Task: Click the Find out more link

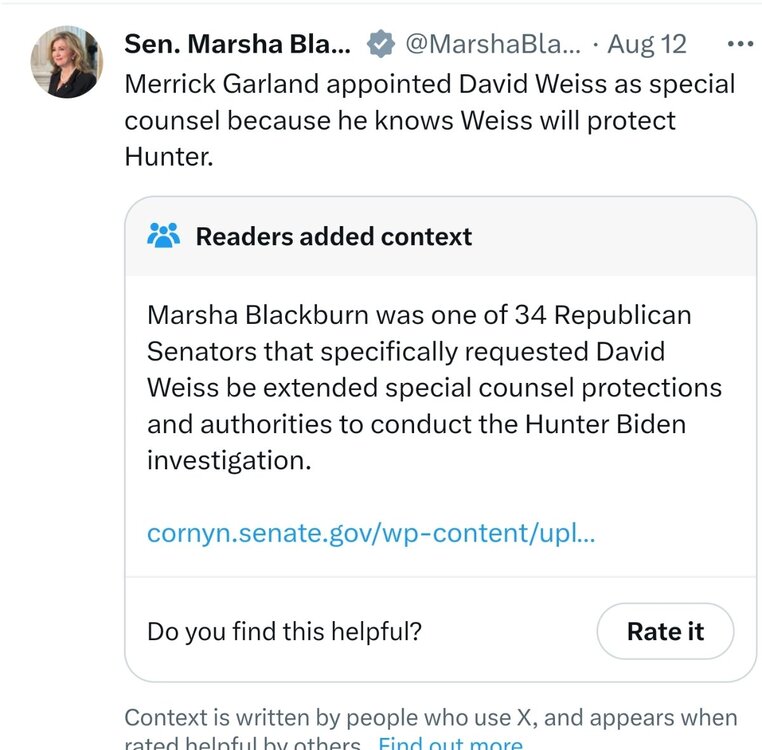Action: (x=449, y=744)
